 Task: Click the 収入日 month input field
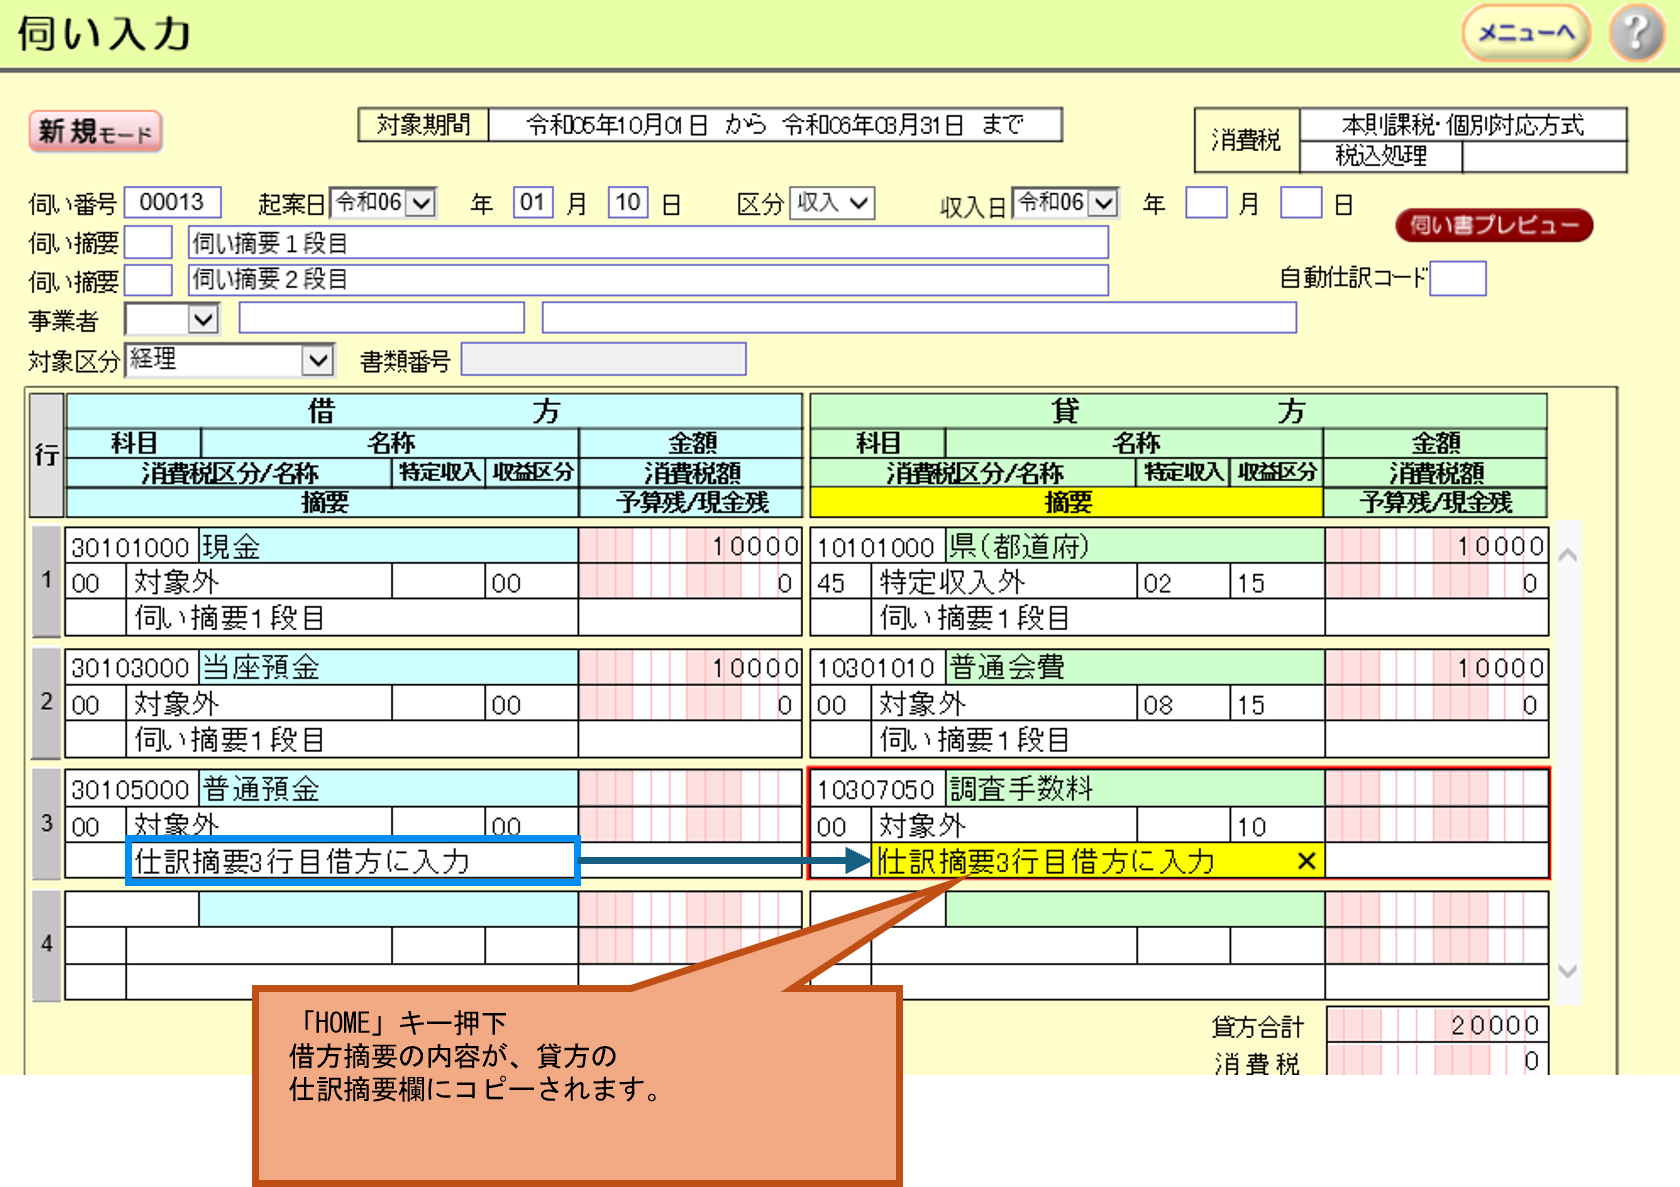1206,203
